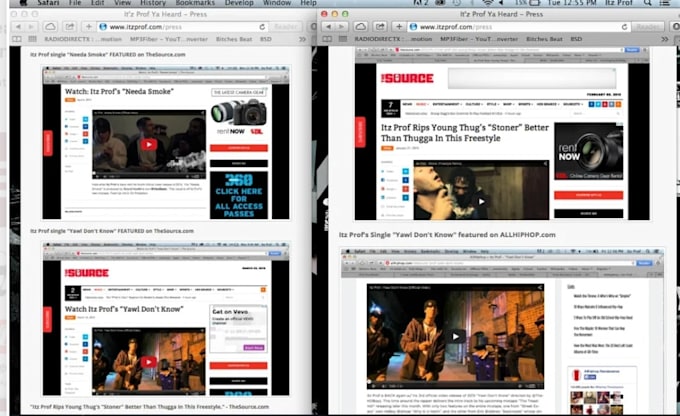Viewport: 680px width, 416px height.
Task: Open BSD bookmark in left window
Action: tap(265, 39)
